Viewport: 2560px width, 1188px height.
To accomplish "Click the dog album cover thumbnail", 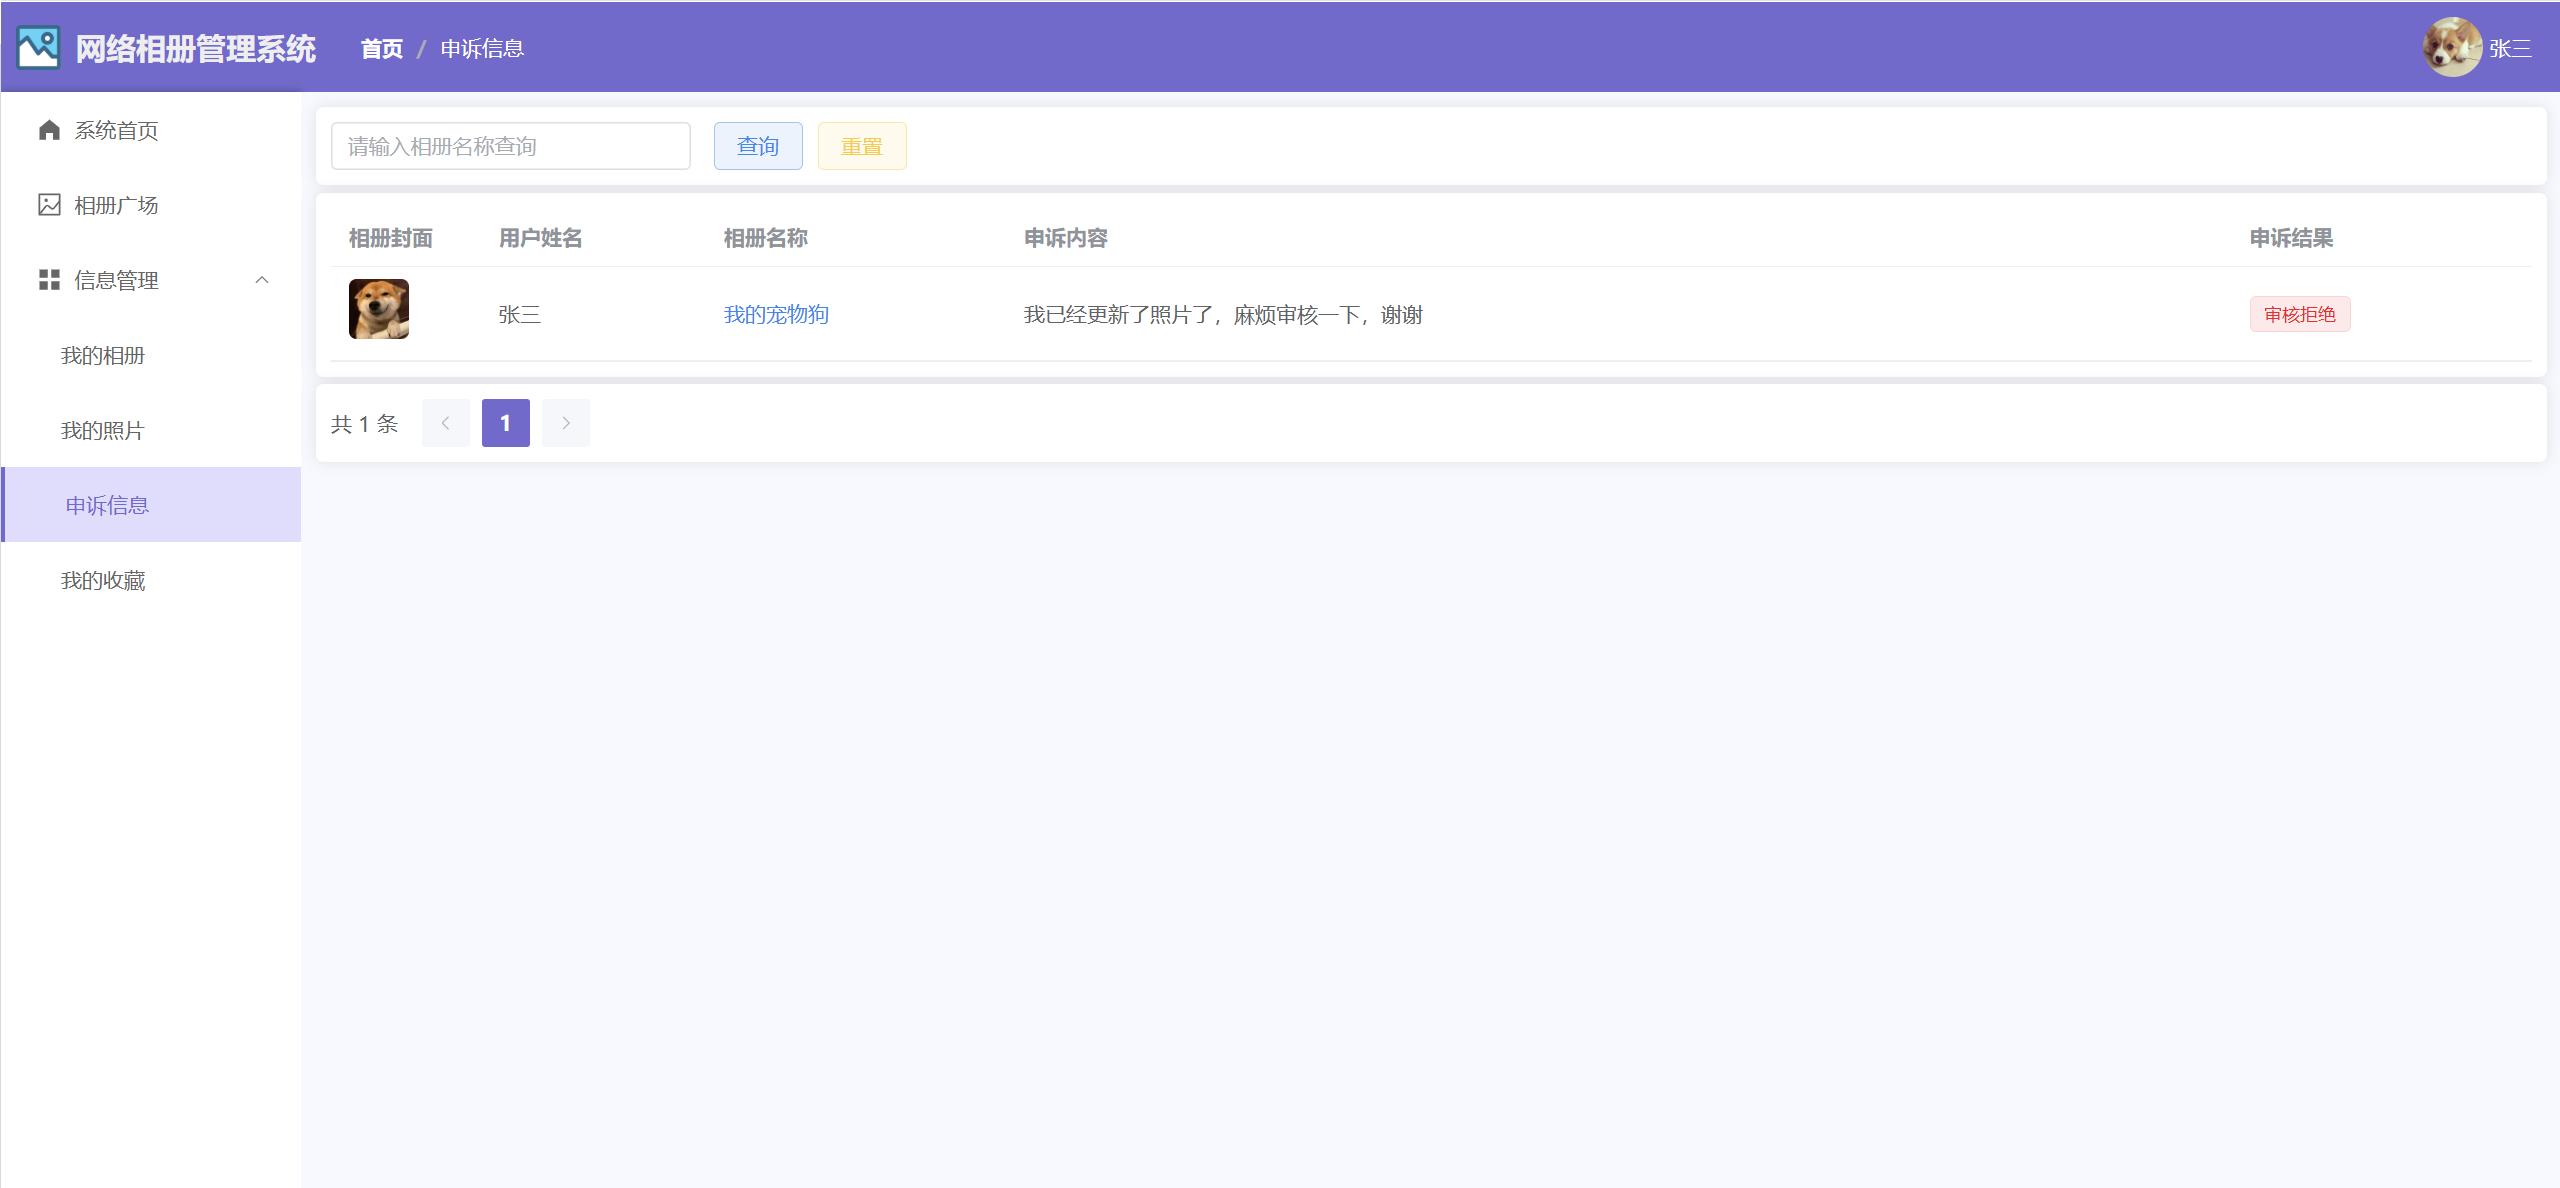I will tap(379, 309).
